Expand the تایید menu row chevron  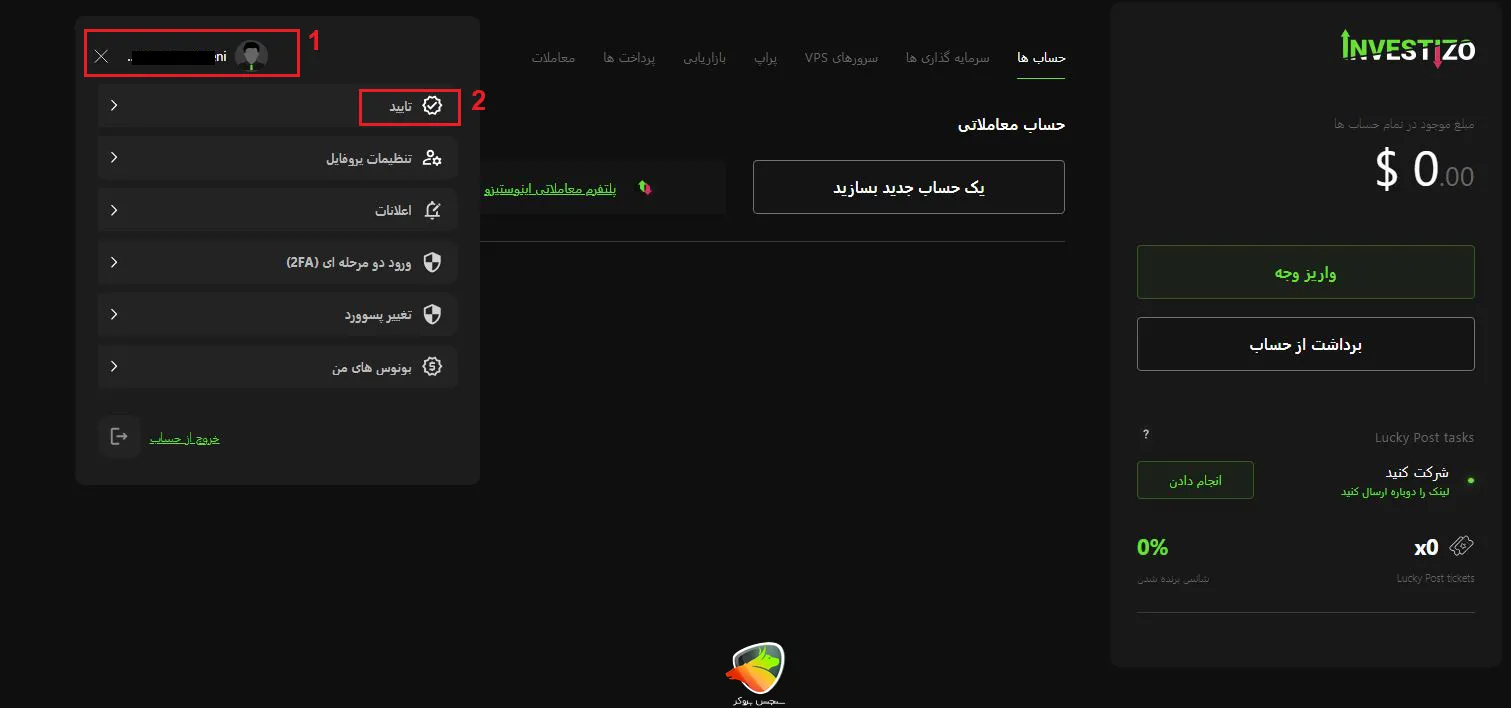point(113,103)
